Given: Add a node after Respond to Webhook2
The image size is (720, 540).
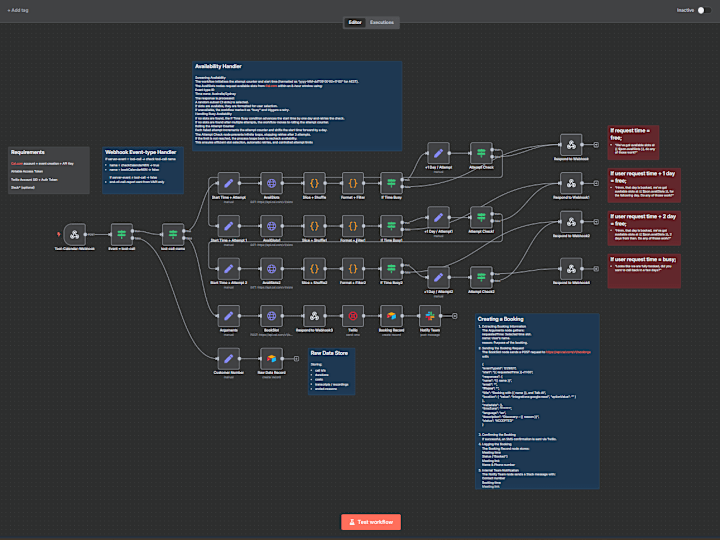Looking at the screenshot, I should tap(596, 222).
